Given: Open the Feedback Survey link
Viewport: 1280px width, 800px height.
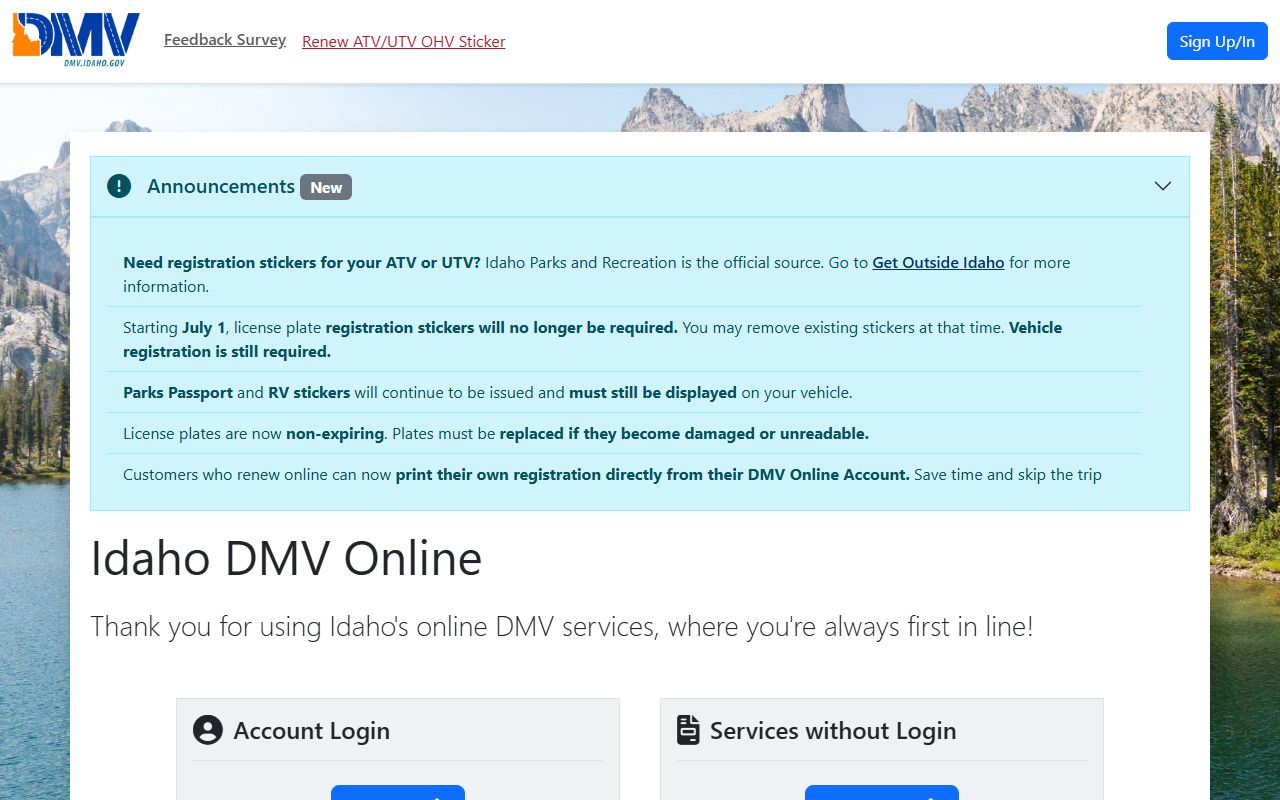Looking at the screenshot, I should click(225, 40).
